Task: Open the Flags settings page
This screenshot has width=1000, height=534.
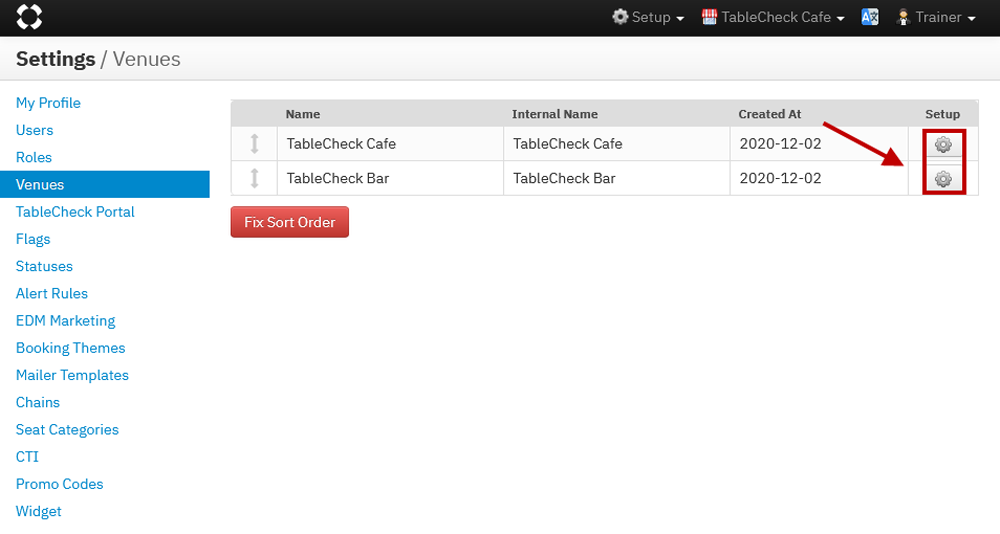Action: (33, 239)
